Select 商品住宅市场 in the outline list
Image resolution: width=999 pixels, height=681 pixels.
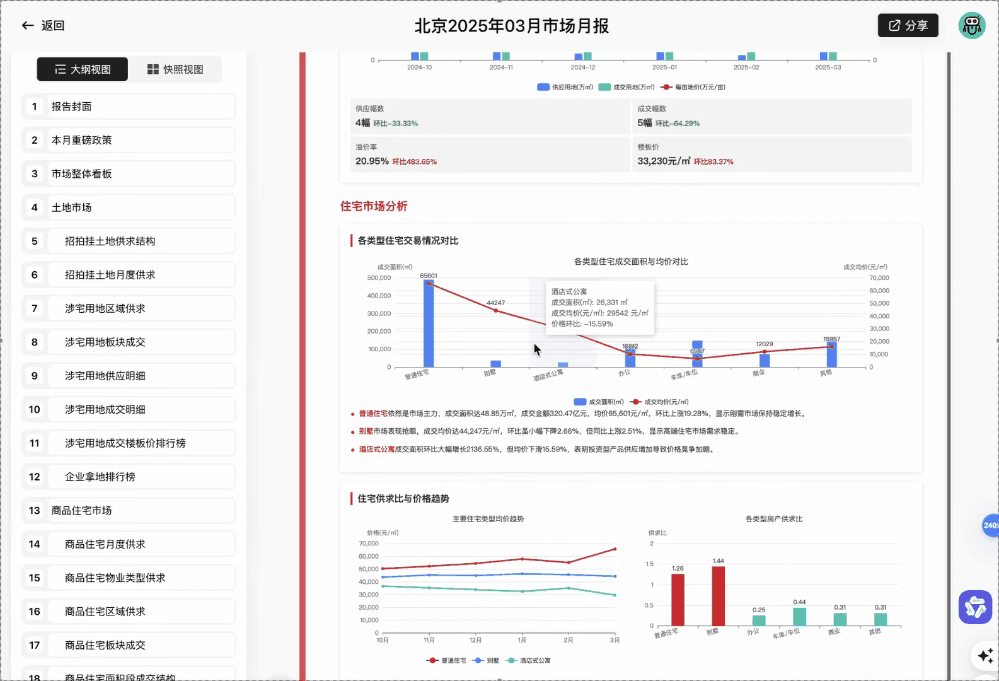pos(128,510)
